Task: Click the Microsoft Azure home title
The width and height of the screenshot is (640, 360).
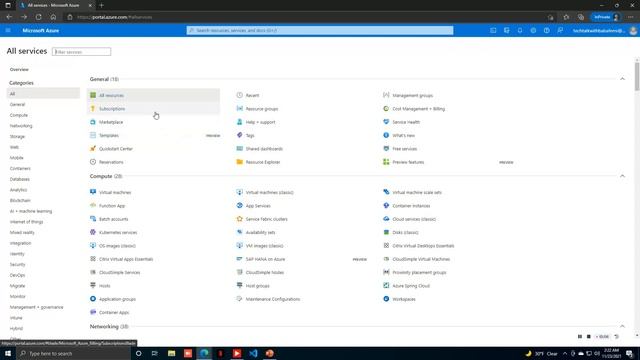Action: [x=41, y=31]
